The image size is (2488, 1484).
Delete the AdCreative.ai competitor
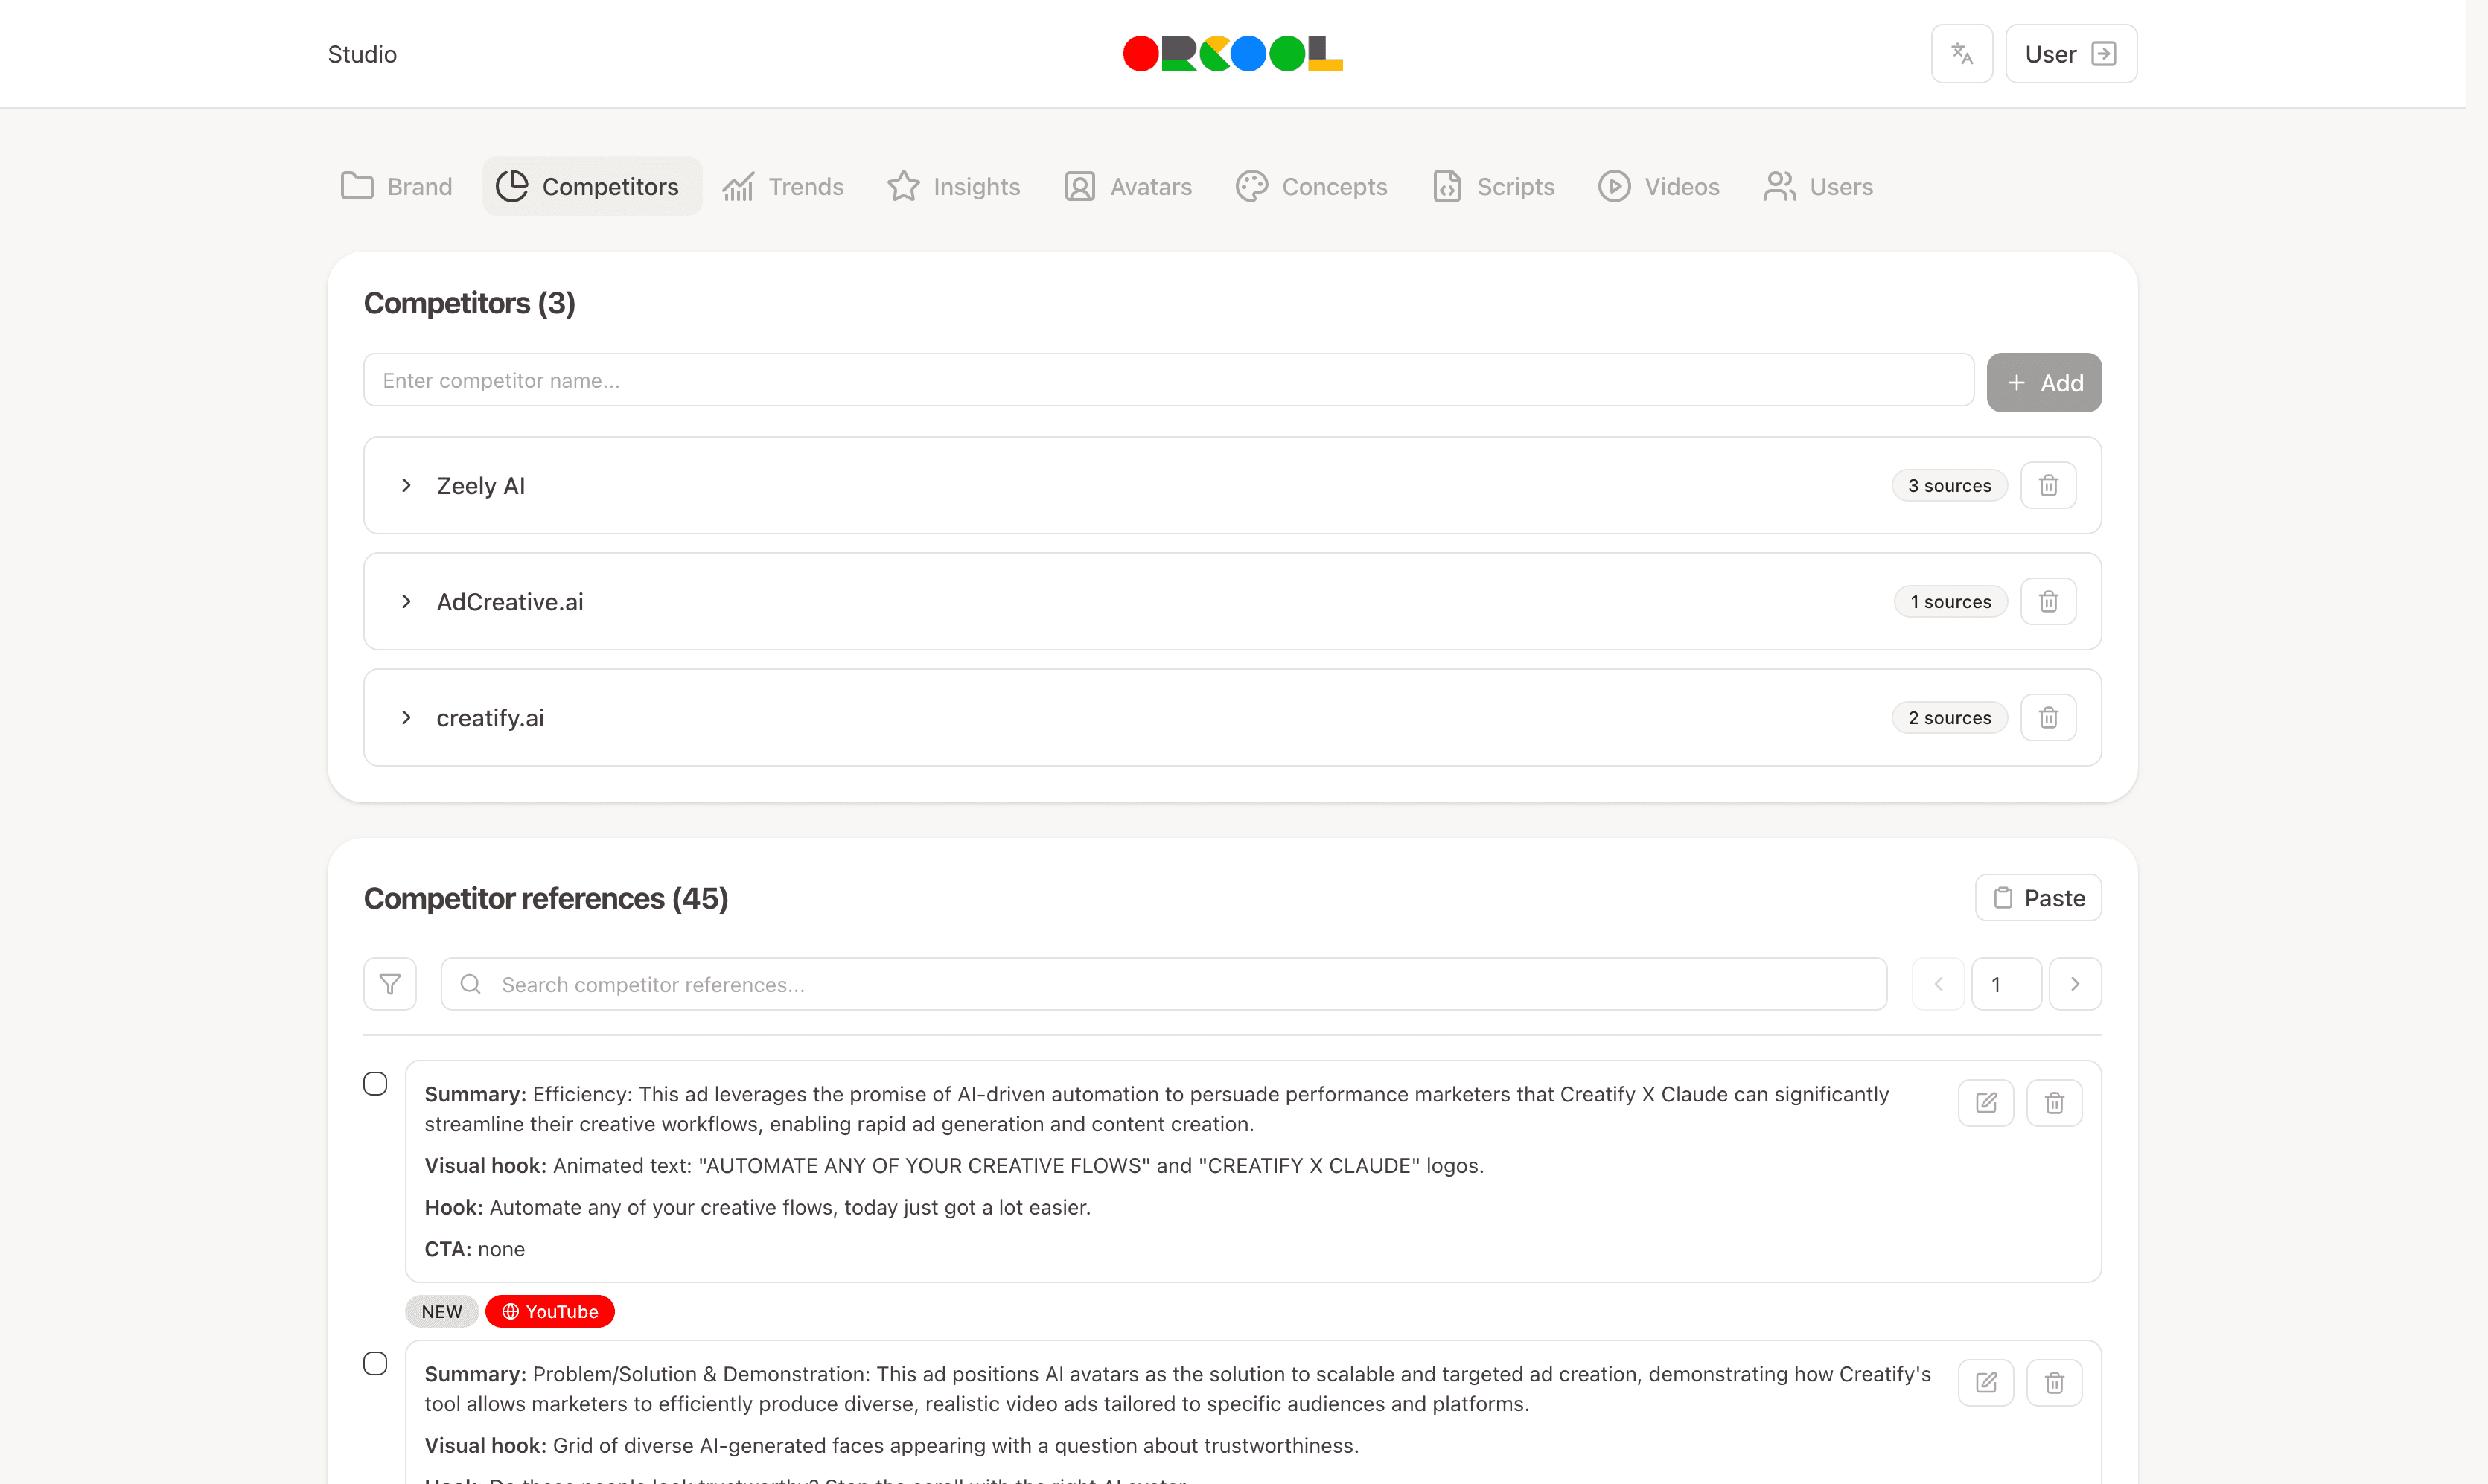click(2047, 601)
